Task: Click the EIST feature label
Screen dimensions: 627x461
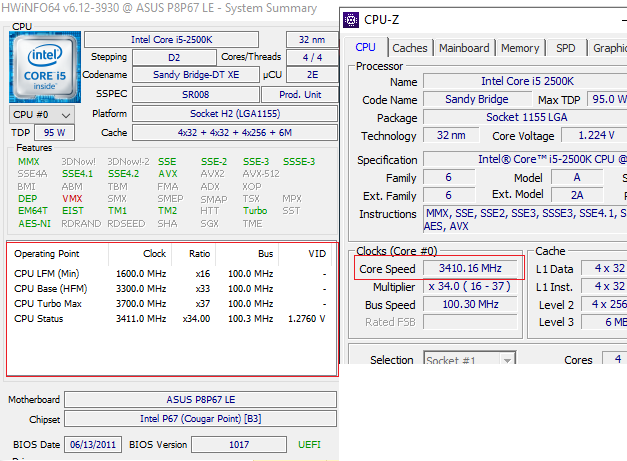Action: [x=73, y=211]
